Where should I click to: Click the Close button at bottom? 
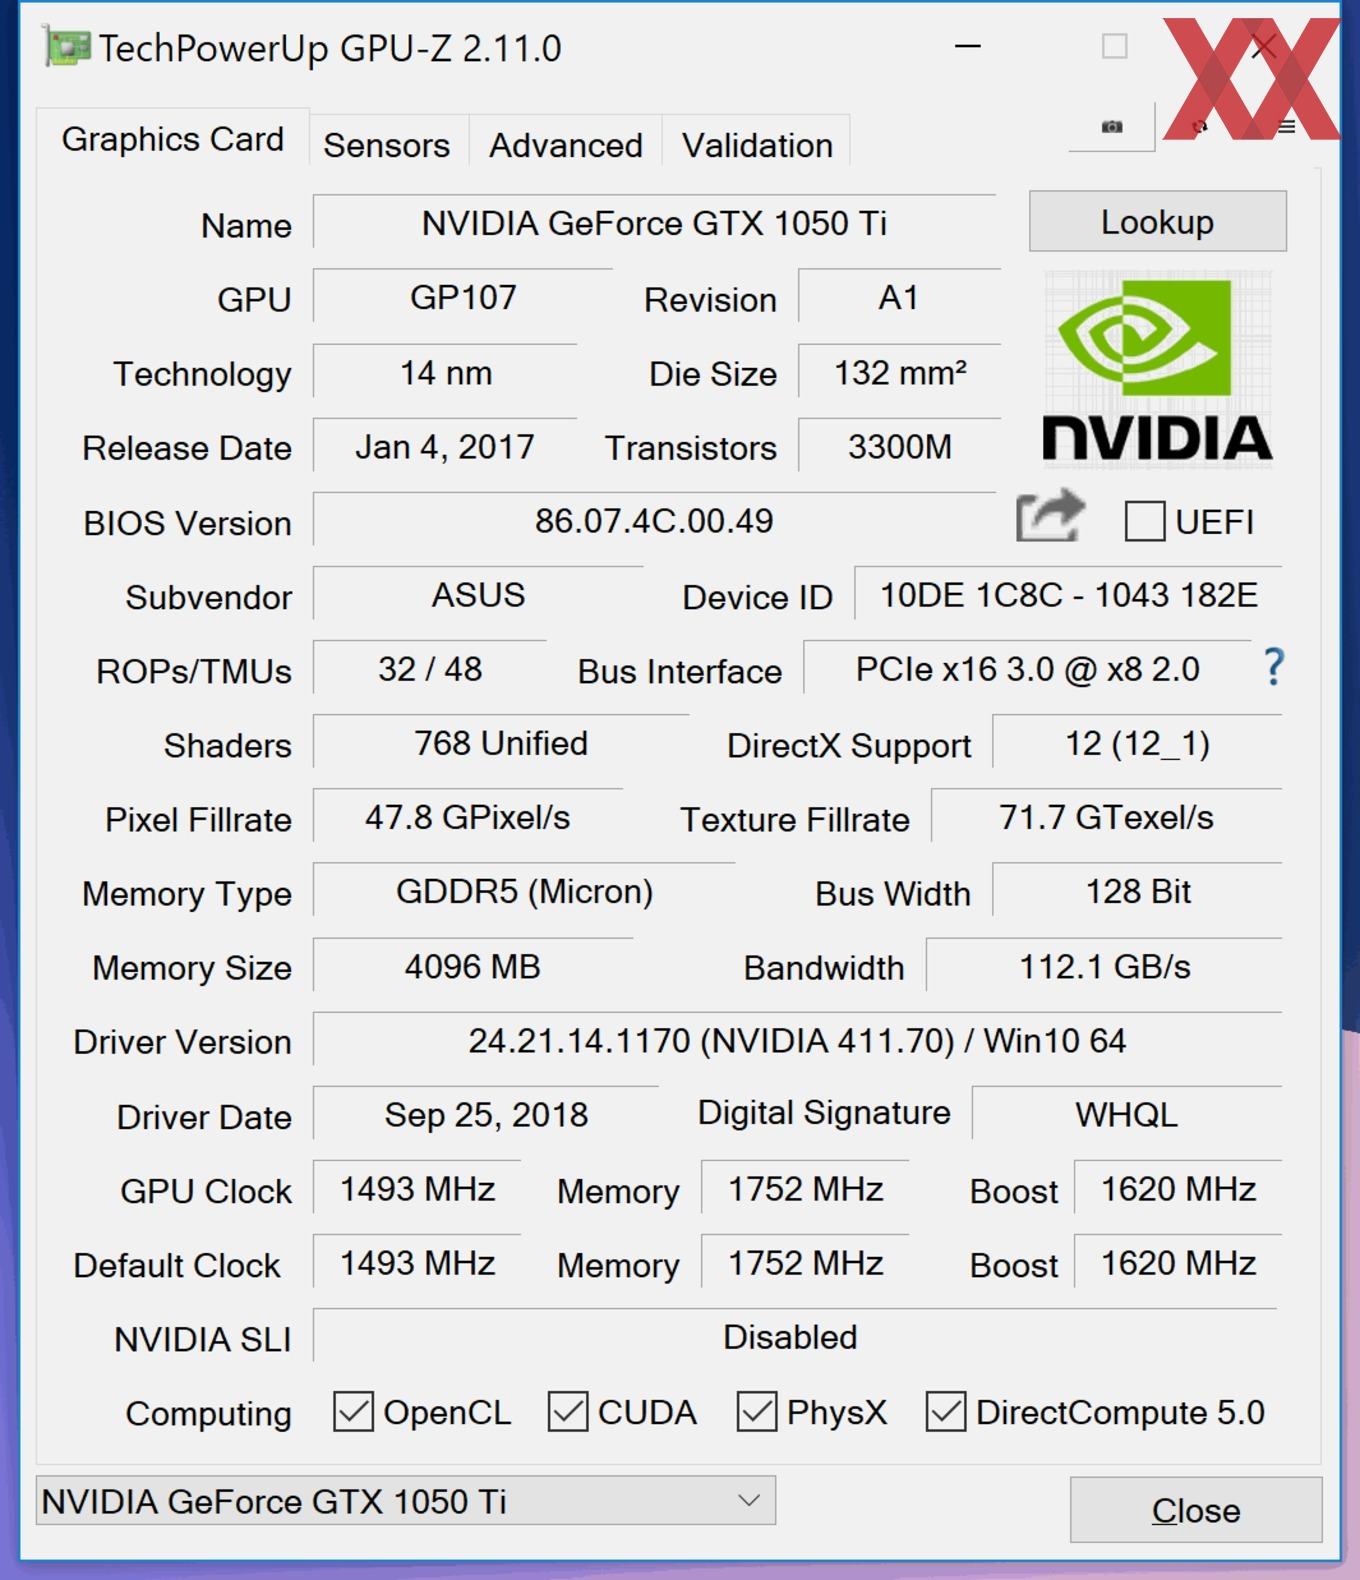coord(1196,1510)
